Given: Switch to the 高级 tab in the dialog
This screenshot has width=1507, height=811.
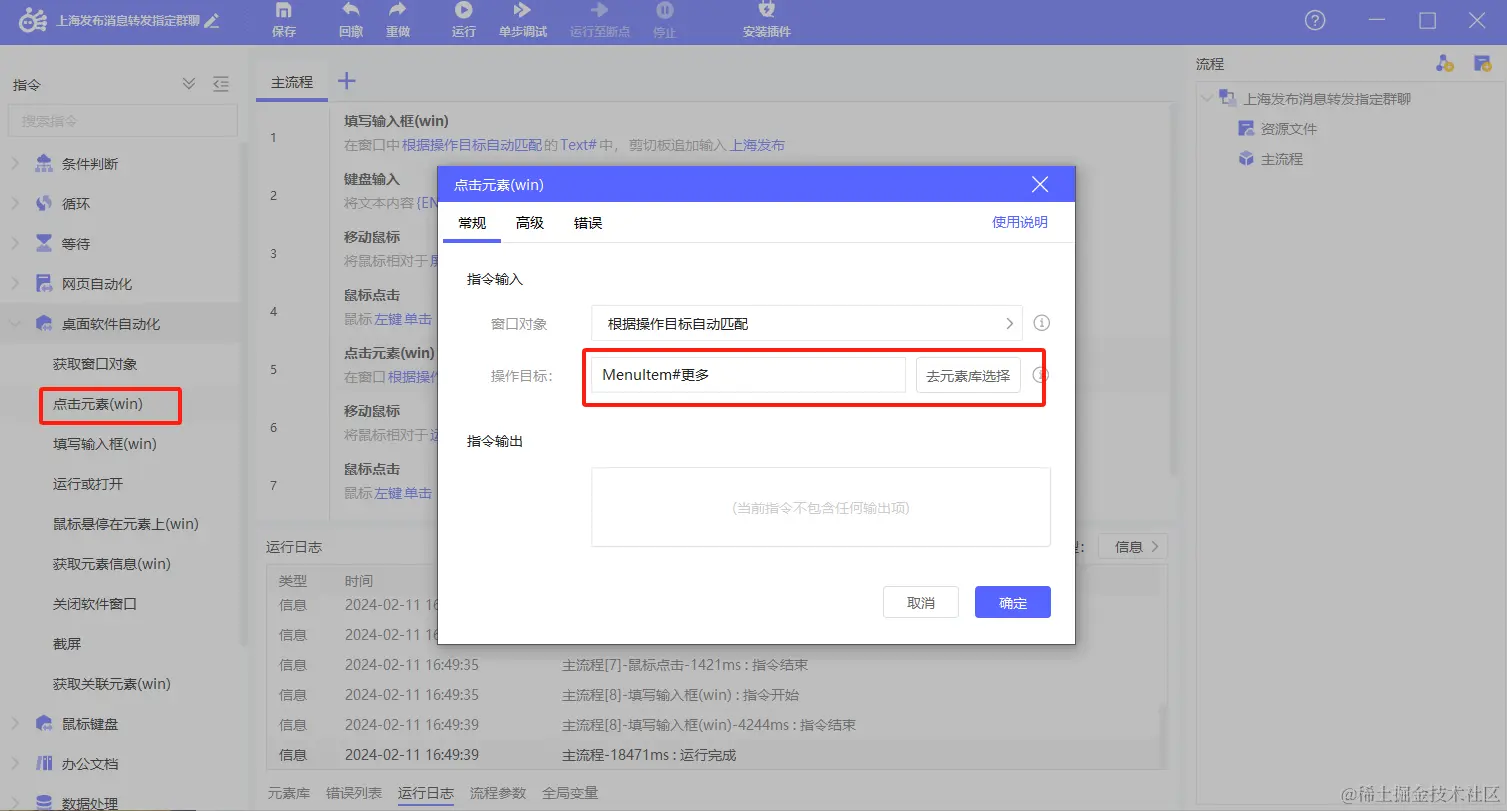Looking at the screenshot, I should [530, 223].
